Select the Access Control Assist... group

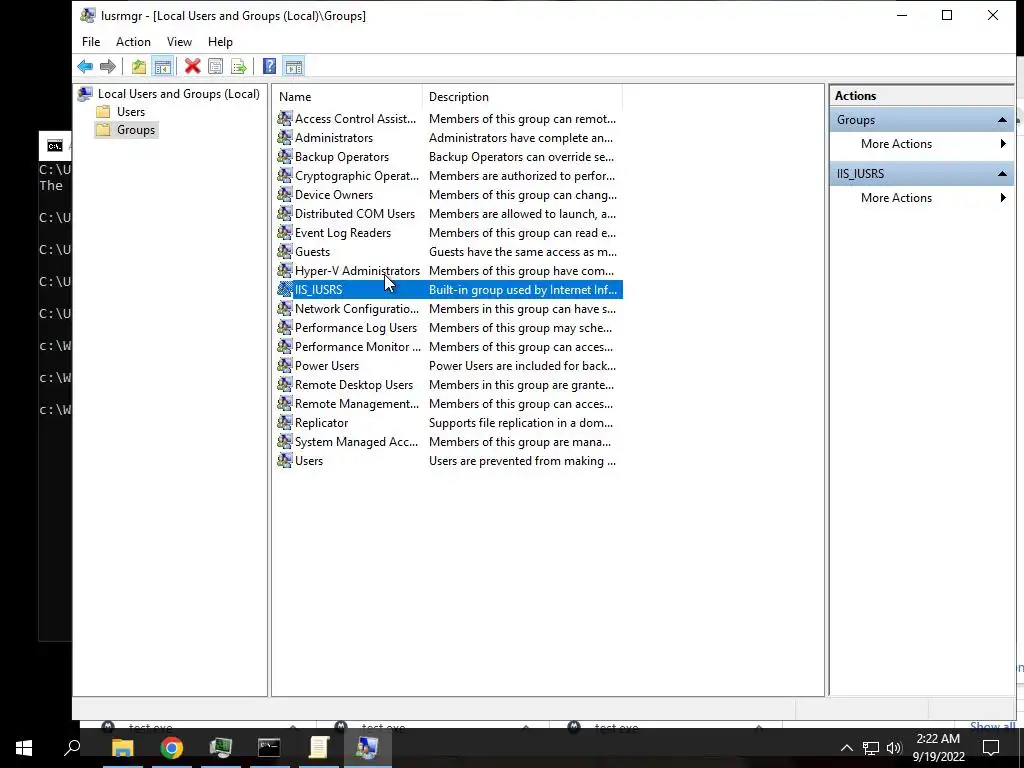pyautogui.click(x=355, y=118)
